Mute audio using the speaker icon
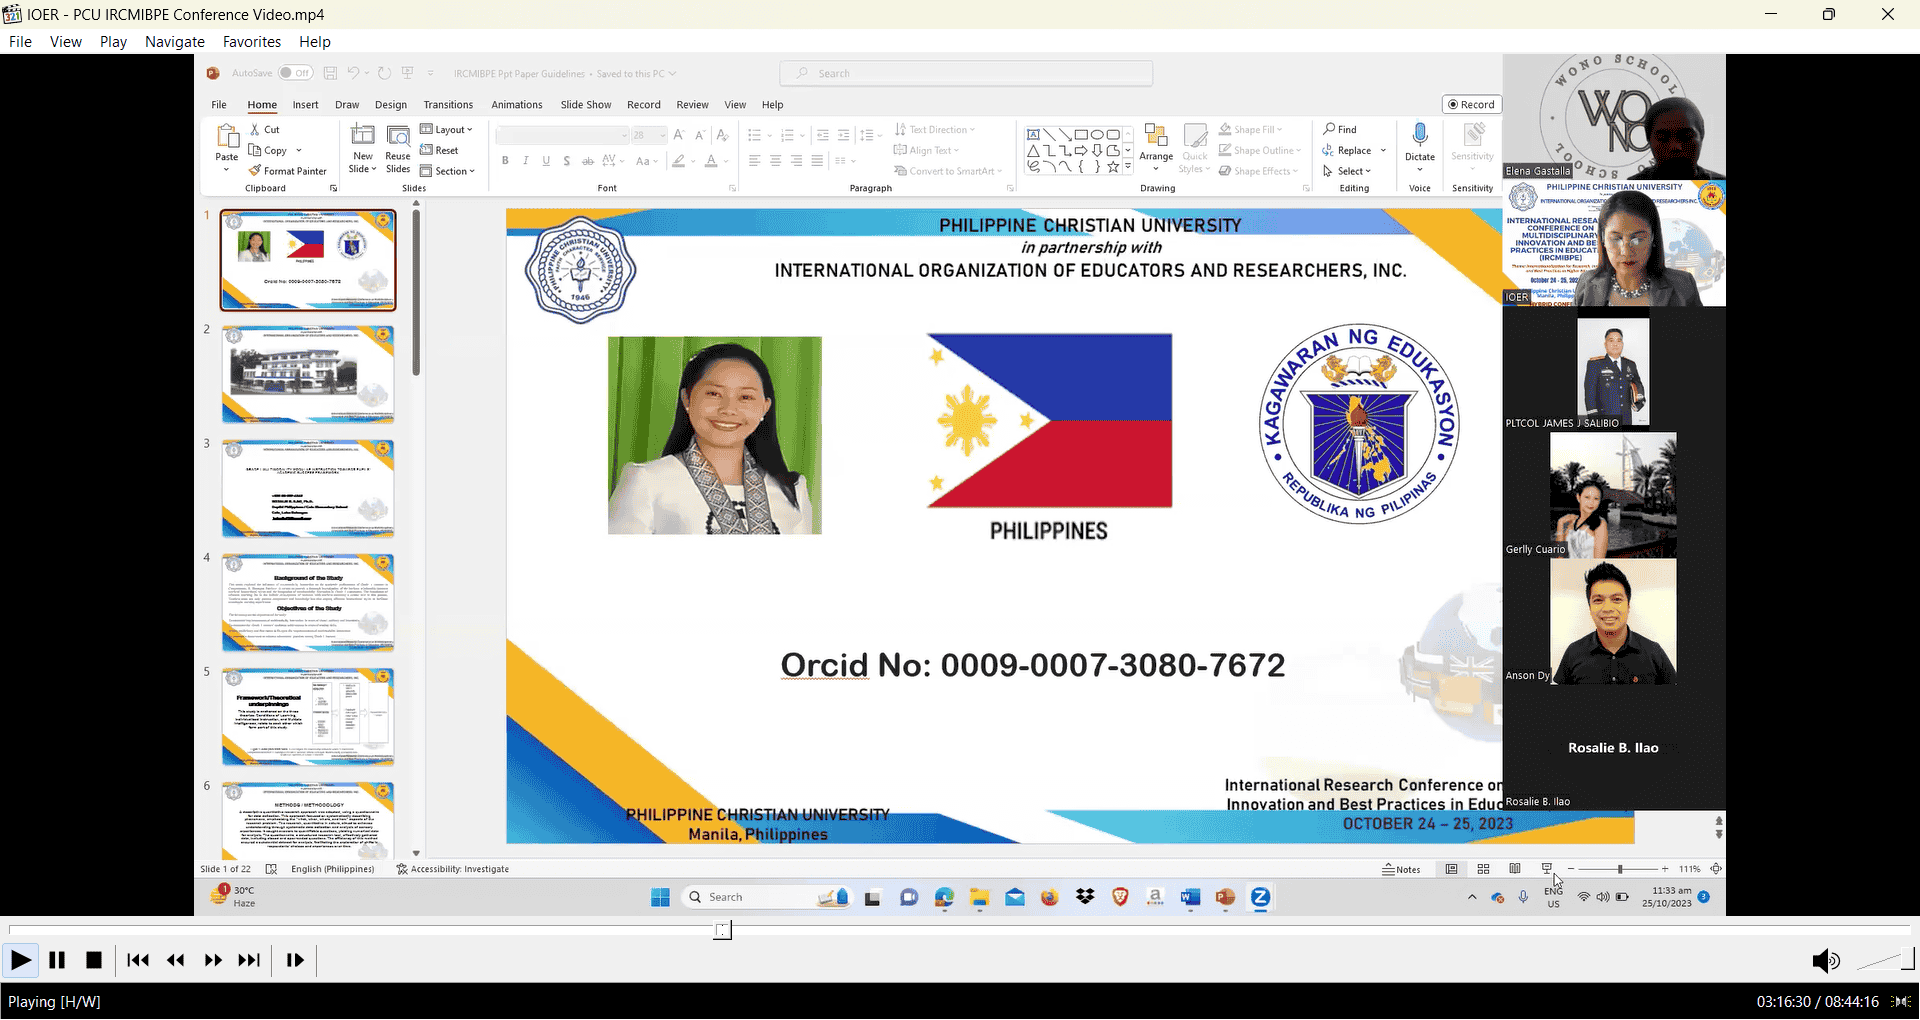The width and height of the screenshot is (1920, 1020). coord(1825,961)
